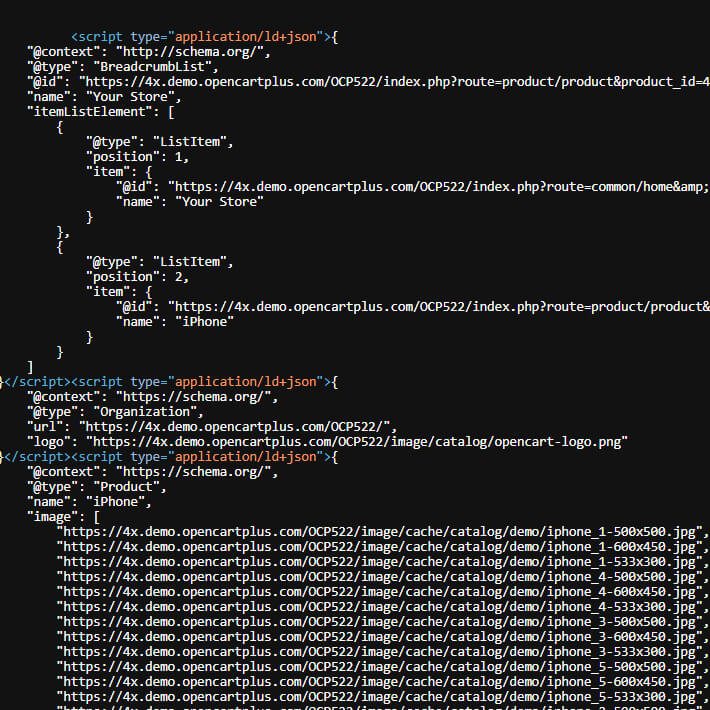Select the iphone_5-500x500.jpg image URL
The width and height of the screenshot is (710, 710).
click(x=383, y=667)
